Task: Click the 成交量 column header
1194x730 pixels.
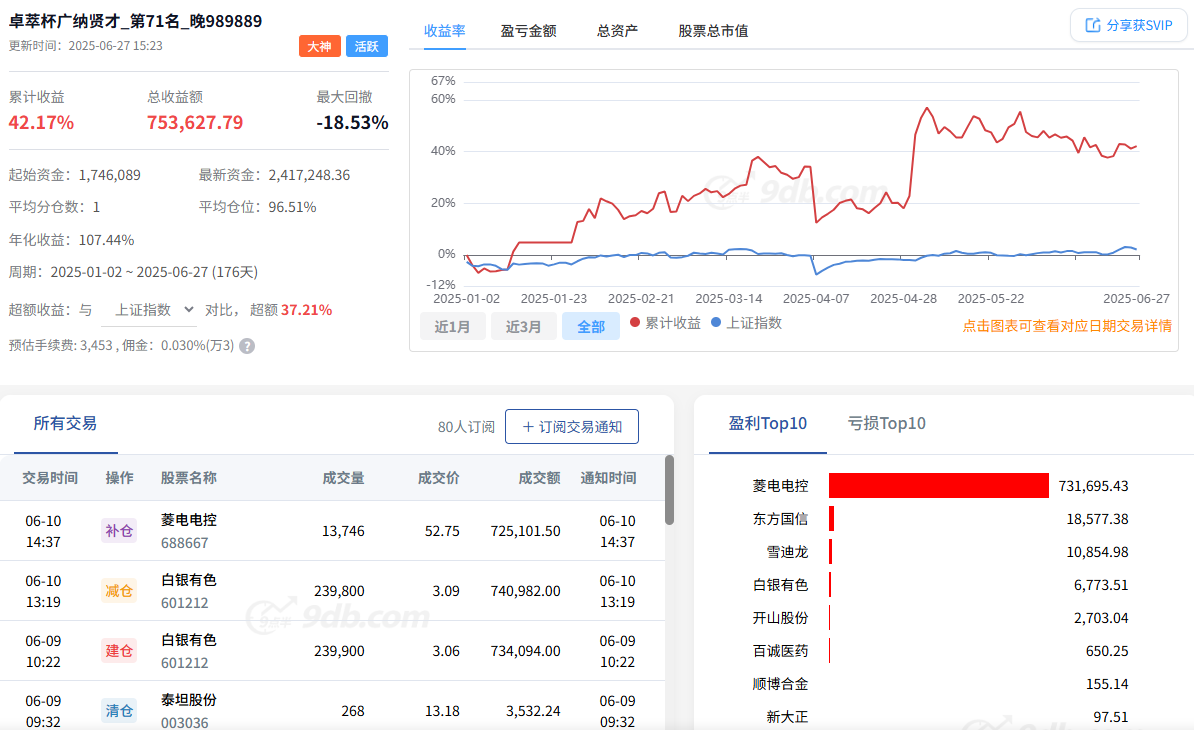Action: click(x=343, y=478)
